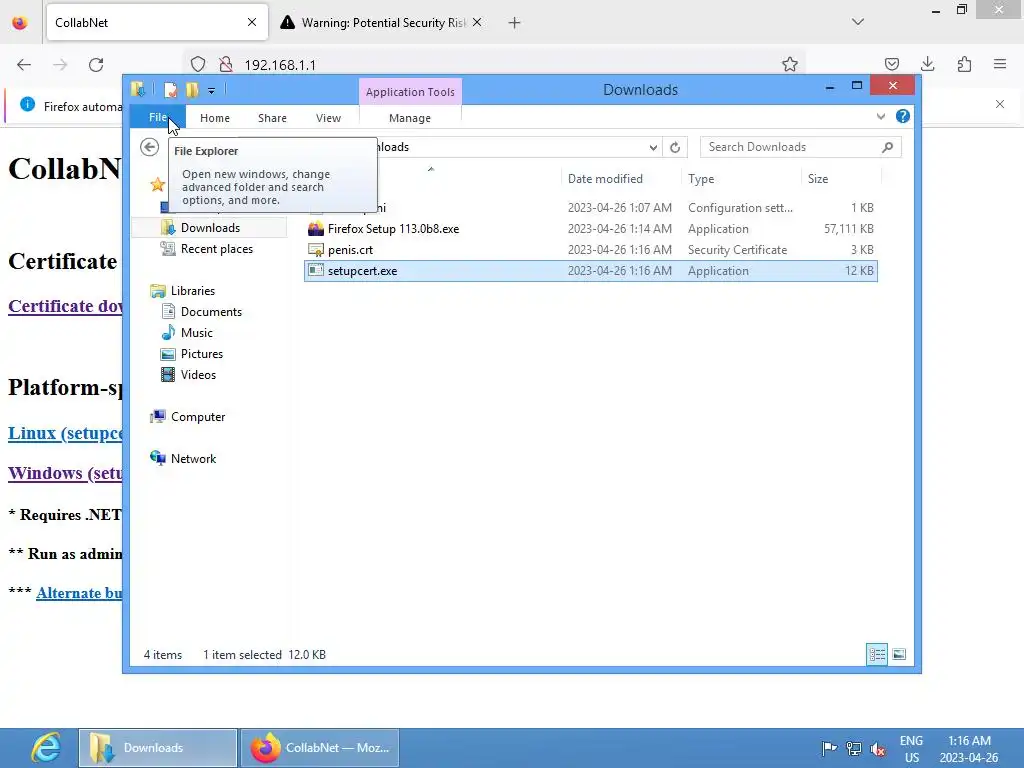
Task: Reload the current Firefox page
Action: click(96, 65)
